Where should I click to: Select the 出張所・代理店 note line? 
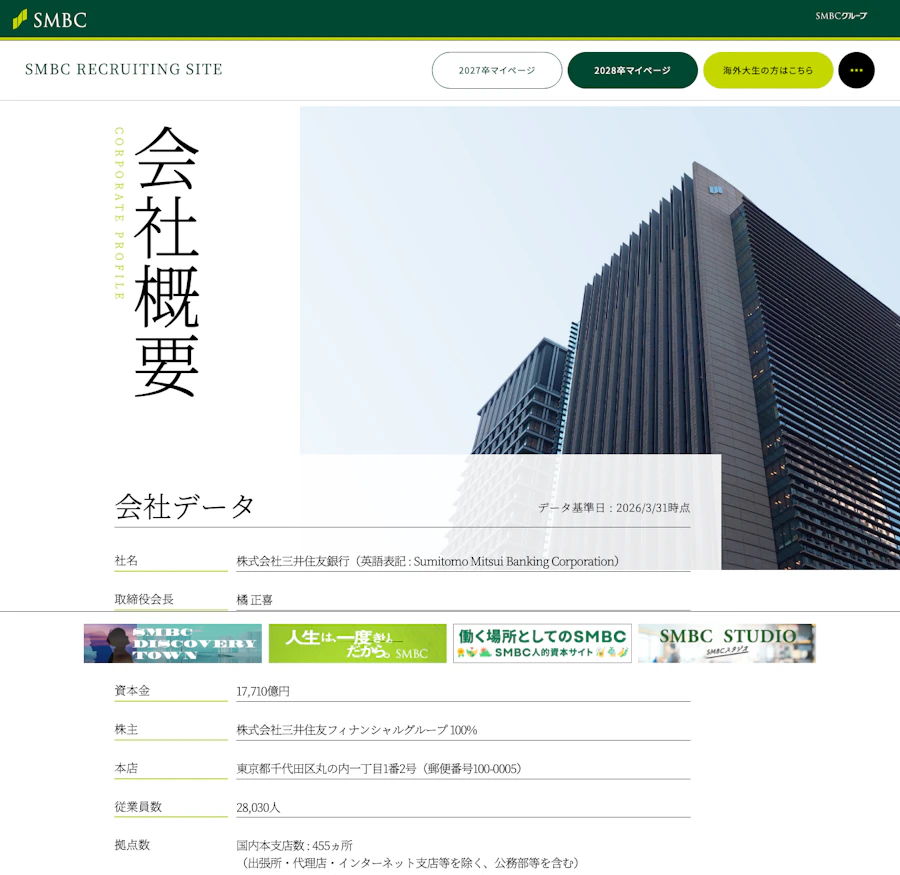(408, 863)
